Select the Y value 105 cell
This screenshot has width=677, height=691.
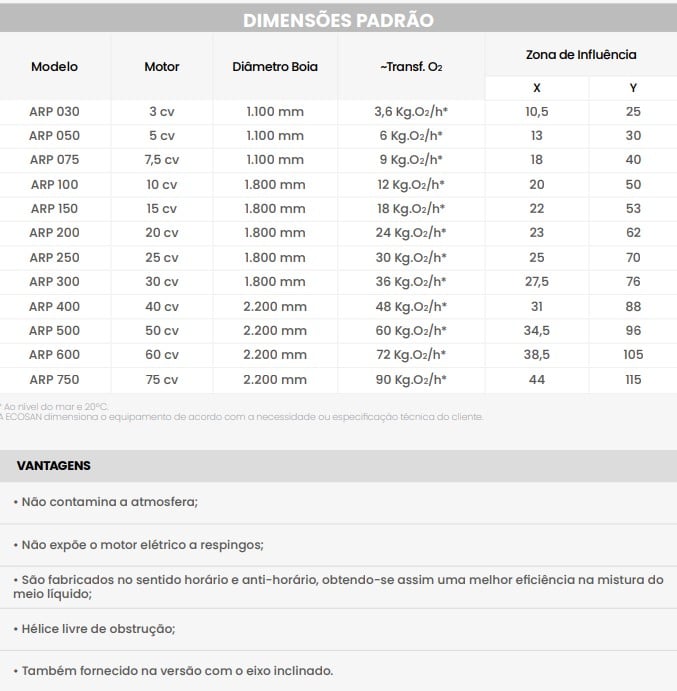pyautogui.click(x=633, y=355)
